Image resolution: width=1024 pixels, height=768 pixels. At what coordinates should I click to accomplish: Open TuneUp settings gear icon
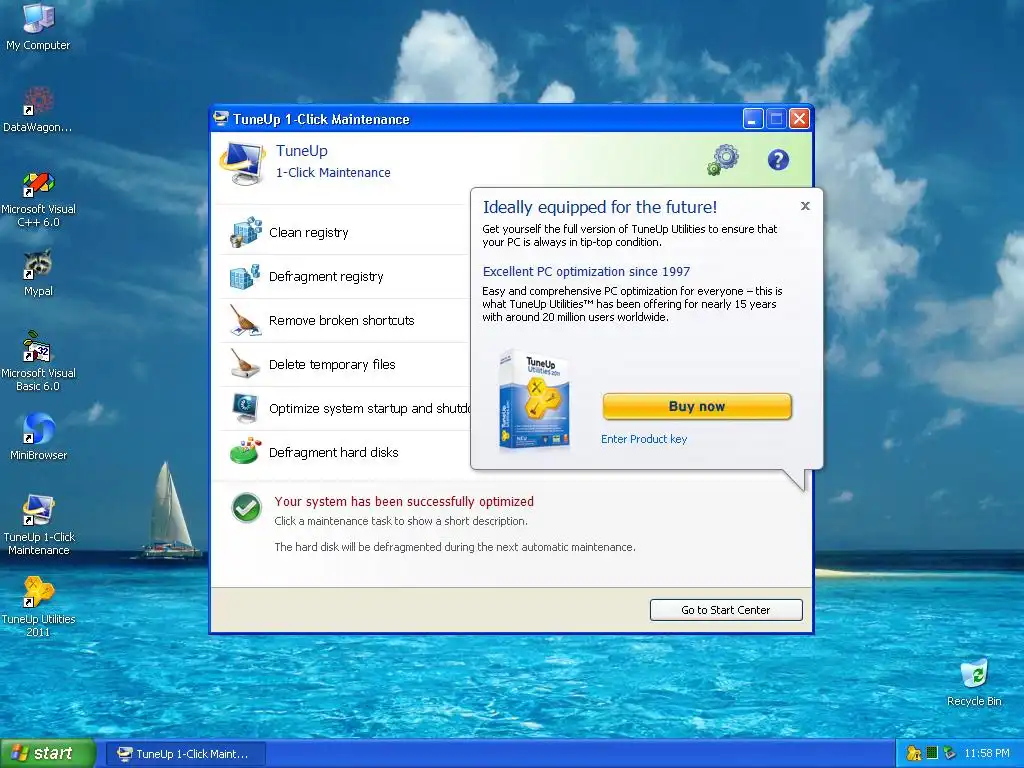[724, 160]
